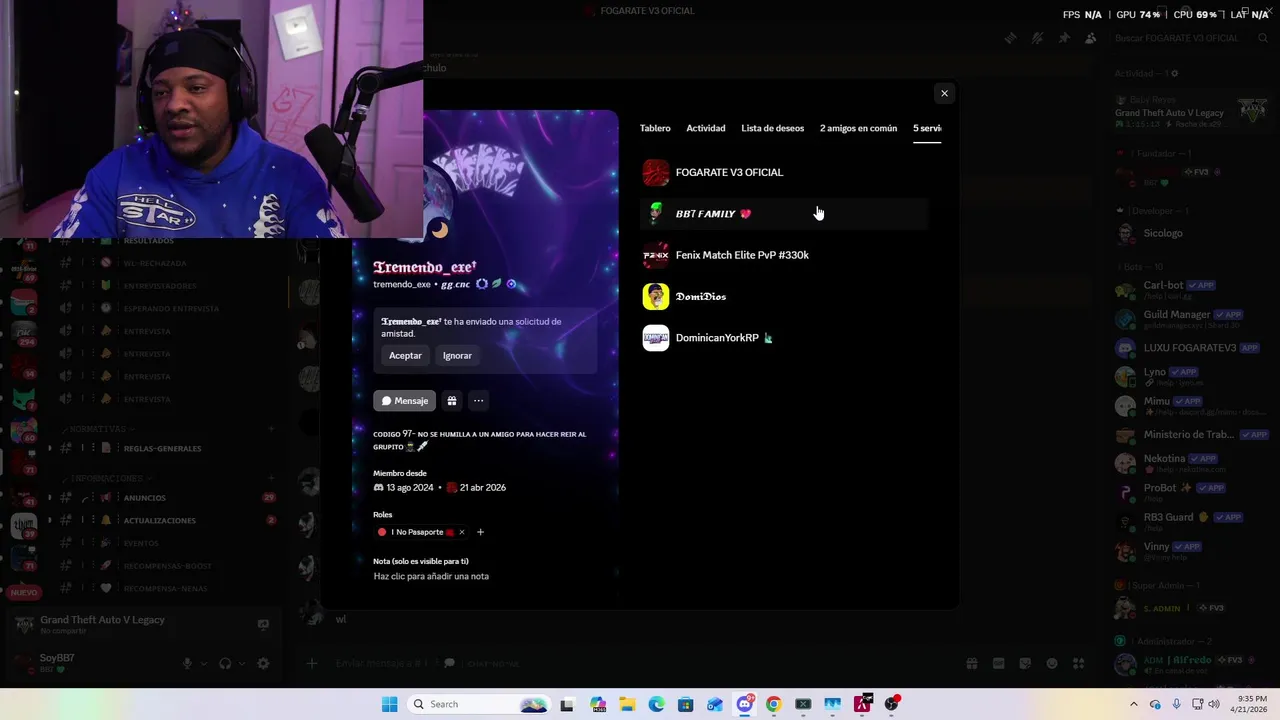Toggle microphone mute in user panel
Screen dimensions: 1280x720
point(187,663)
